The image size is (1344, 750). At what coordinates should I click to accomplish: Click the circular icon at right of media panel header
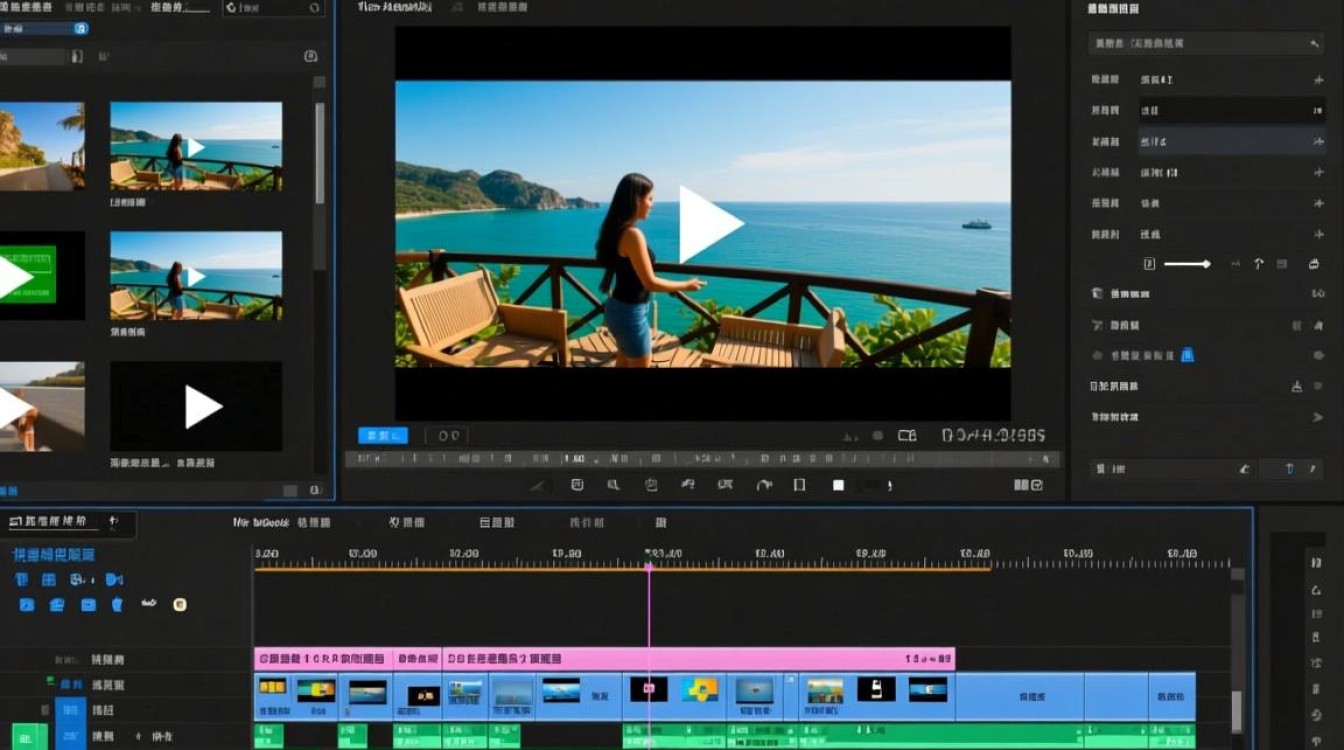(310, 57)
